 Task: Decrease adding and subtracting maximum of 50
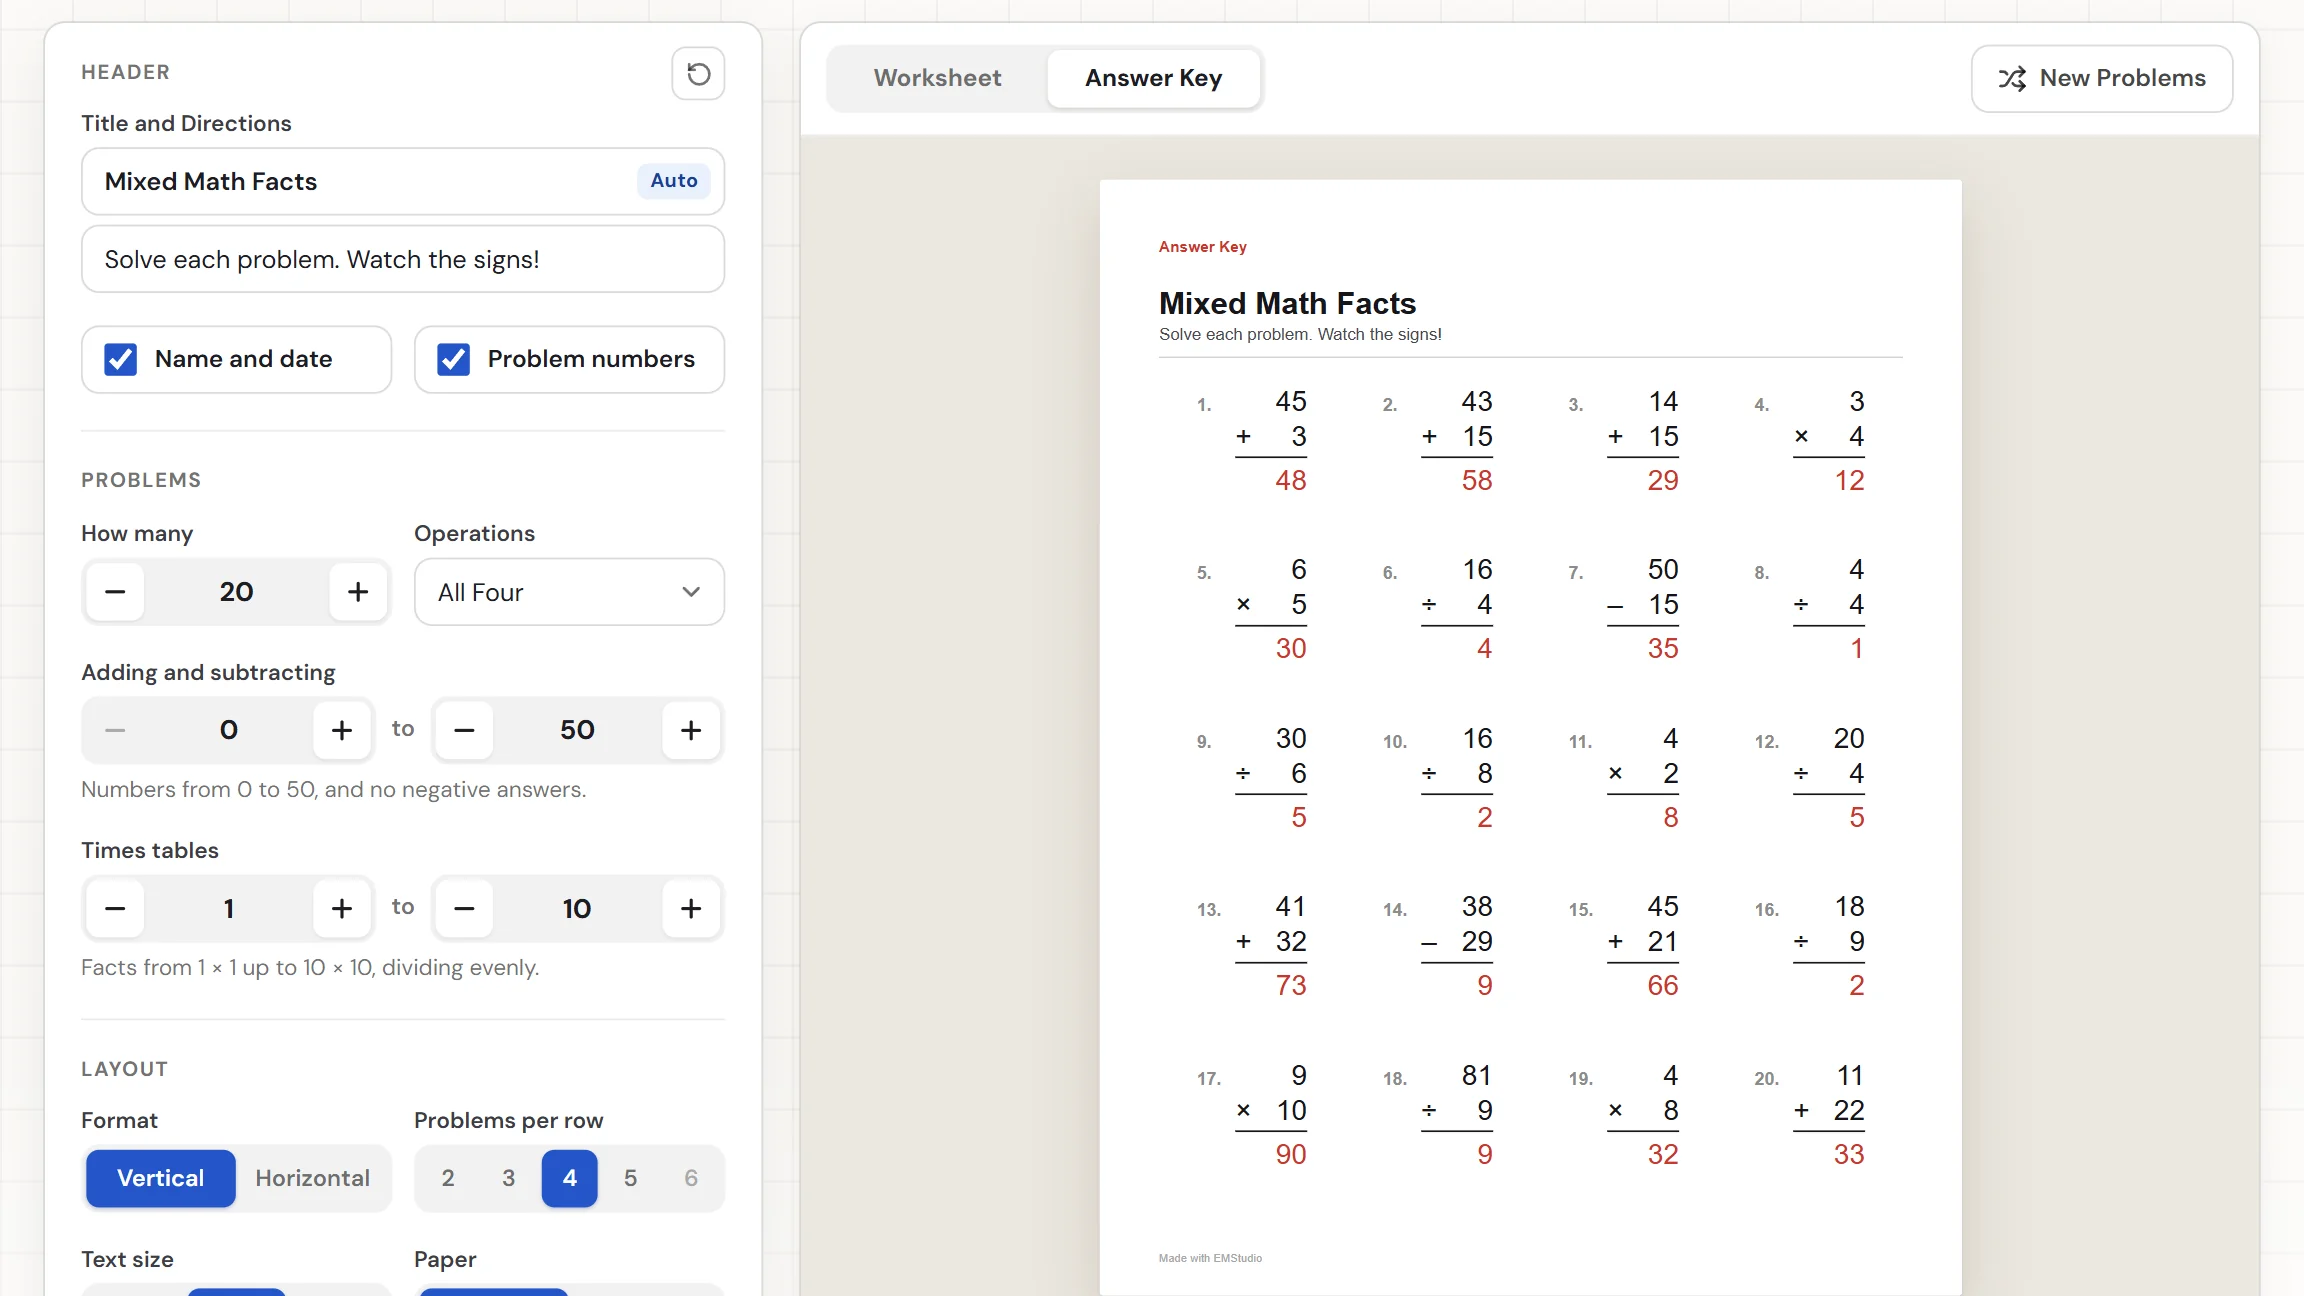coord(464,730)
